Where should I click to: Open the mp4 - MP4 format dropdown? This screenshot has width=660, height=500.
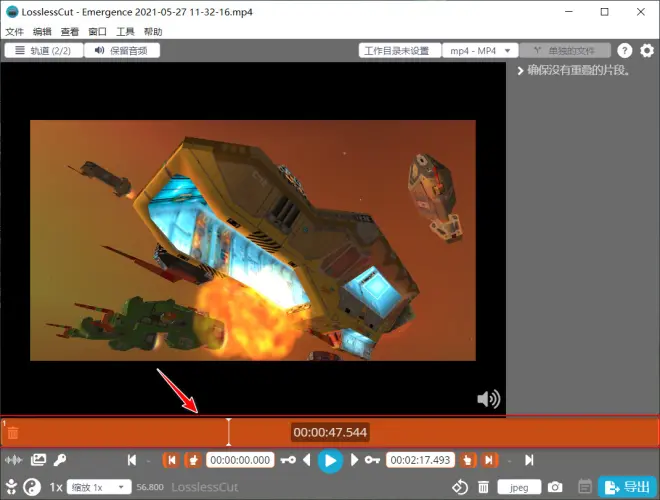pos(480,51)
